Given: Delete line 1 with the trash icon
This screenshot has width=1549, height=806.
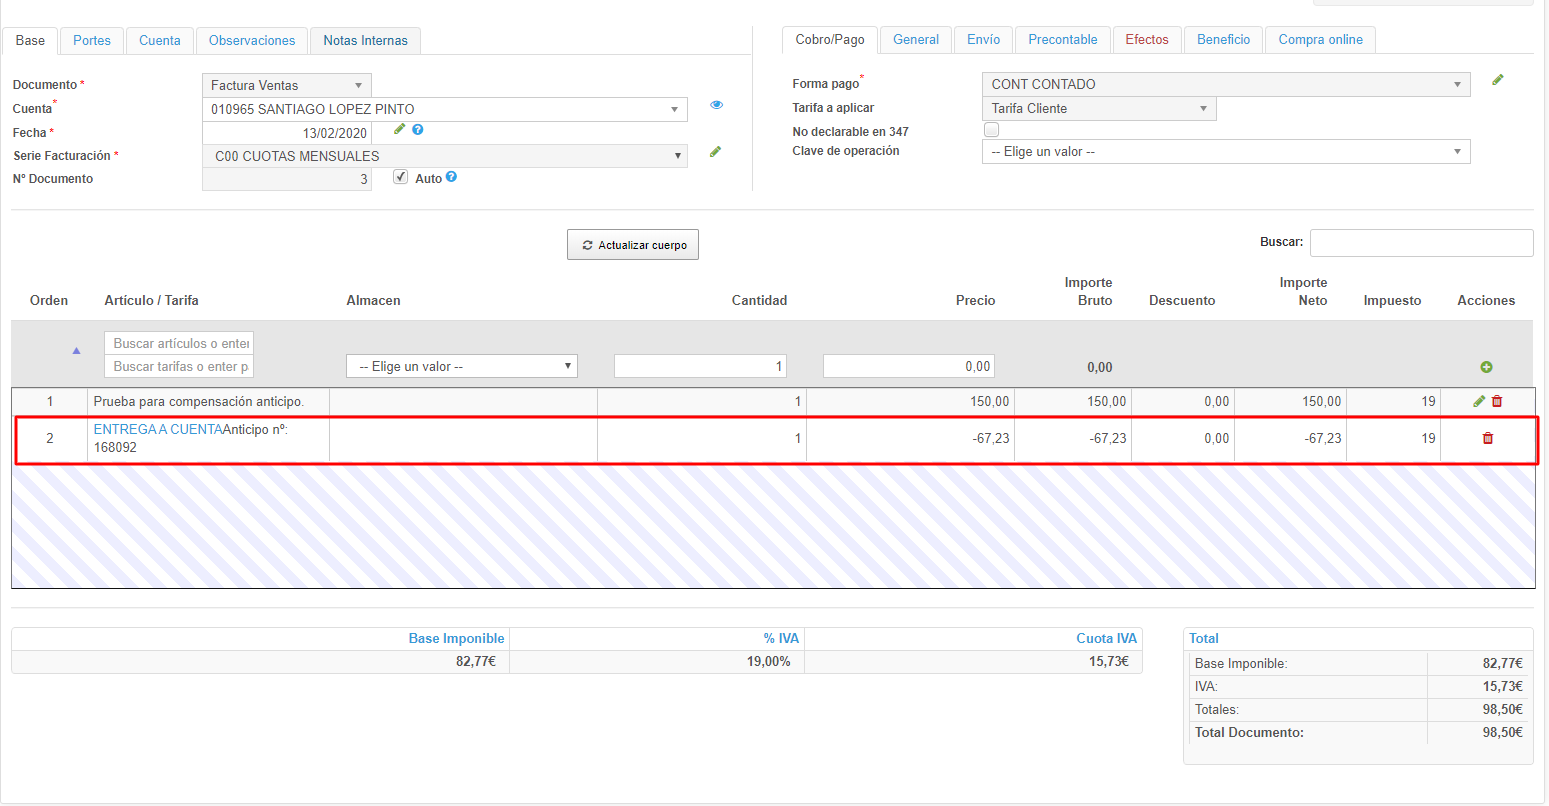Looking at the screenshot, I should (1497, 401).
